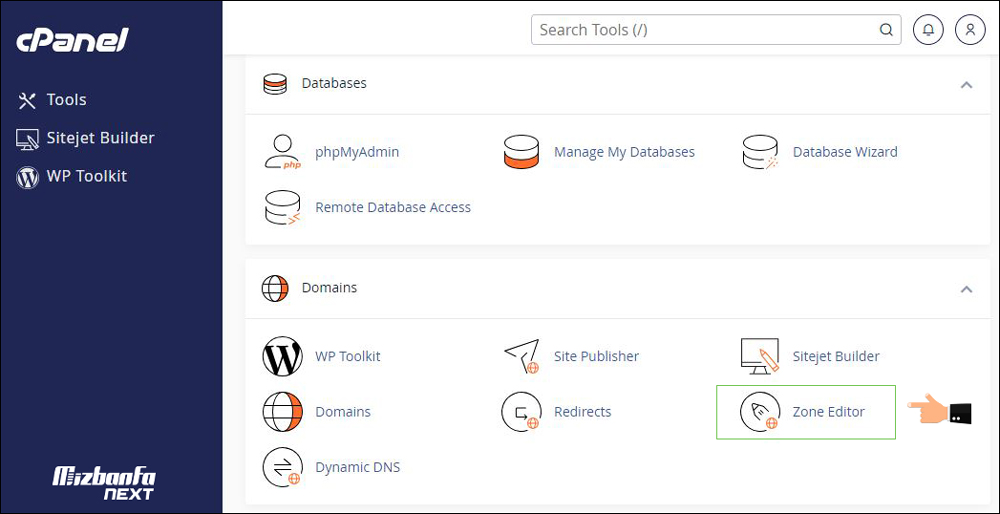
Task: Click the Manage My Databases icon
Action: tap(521, 152)
